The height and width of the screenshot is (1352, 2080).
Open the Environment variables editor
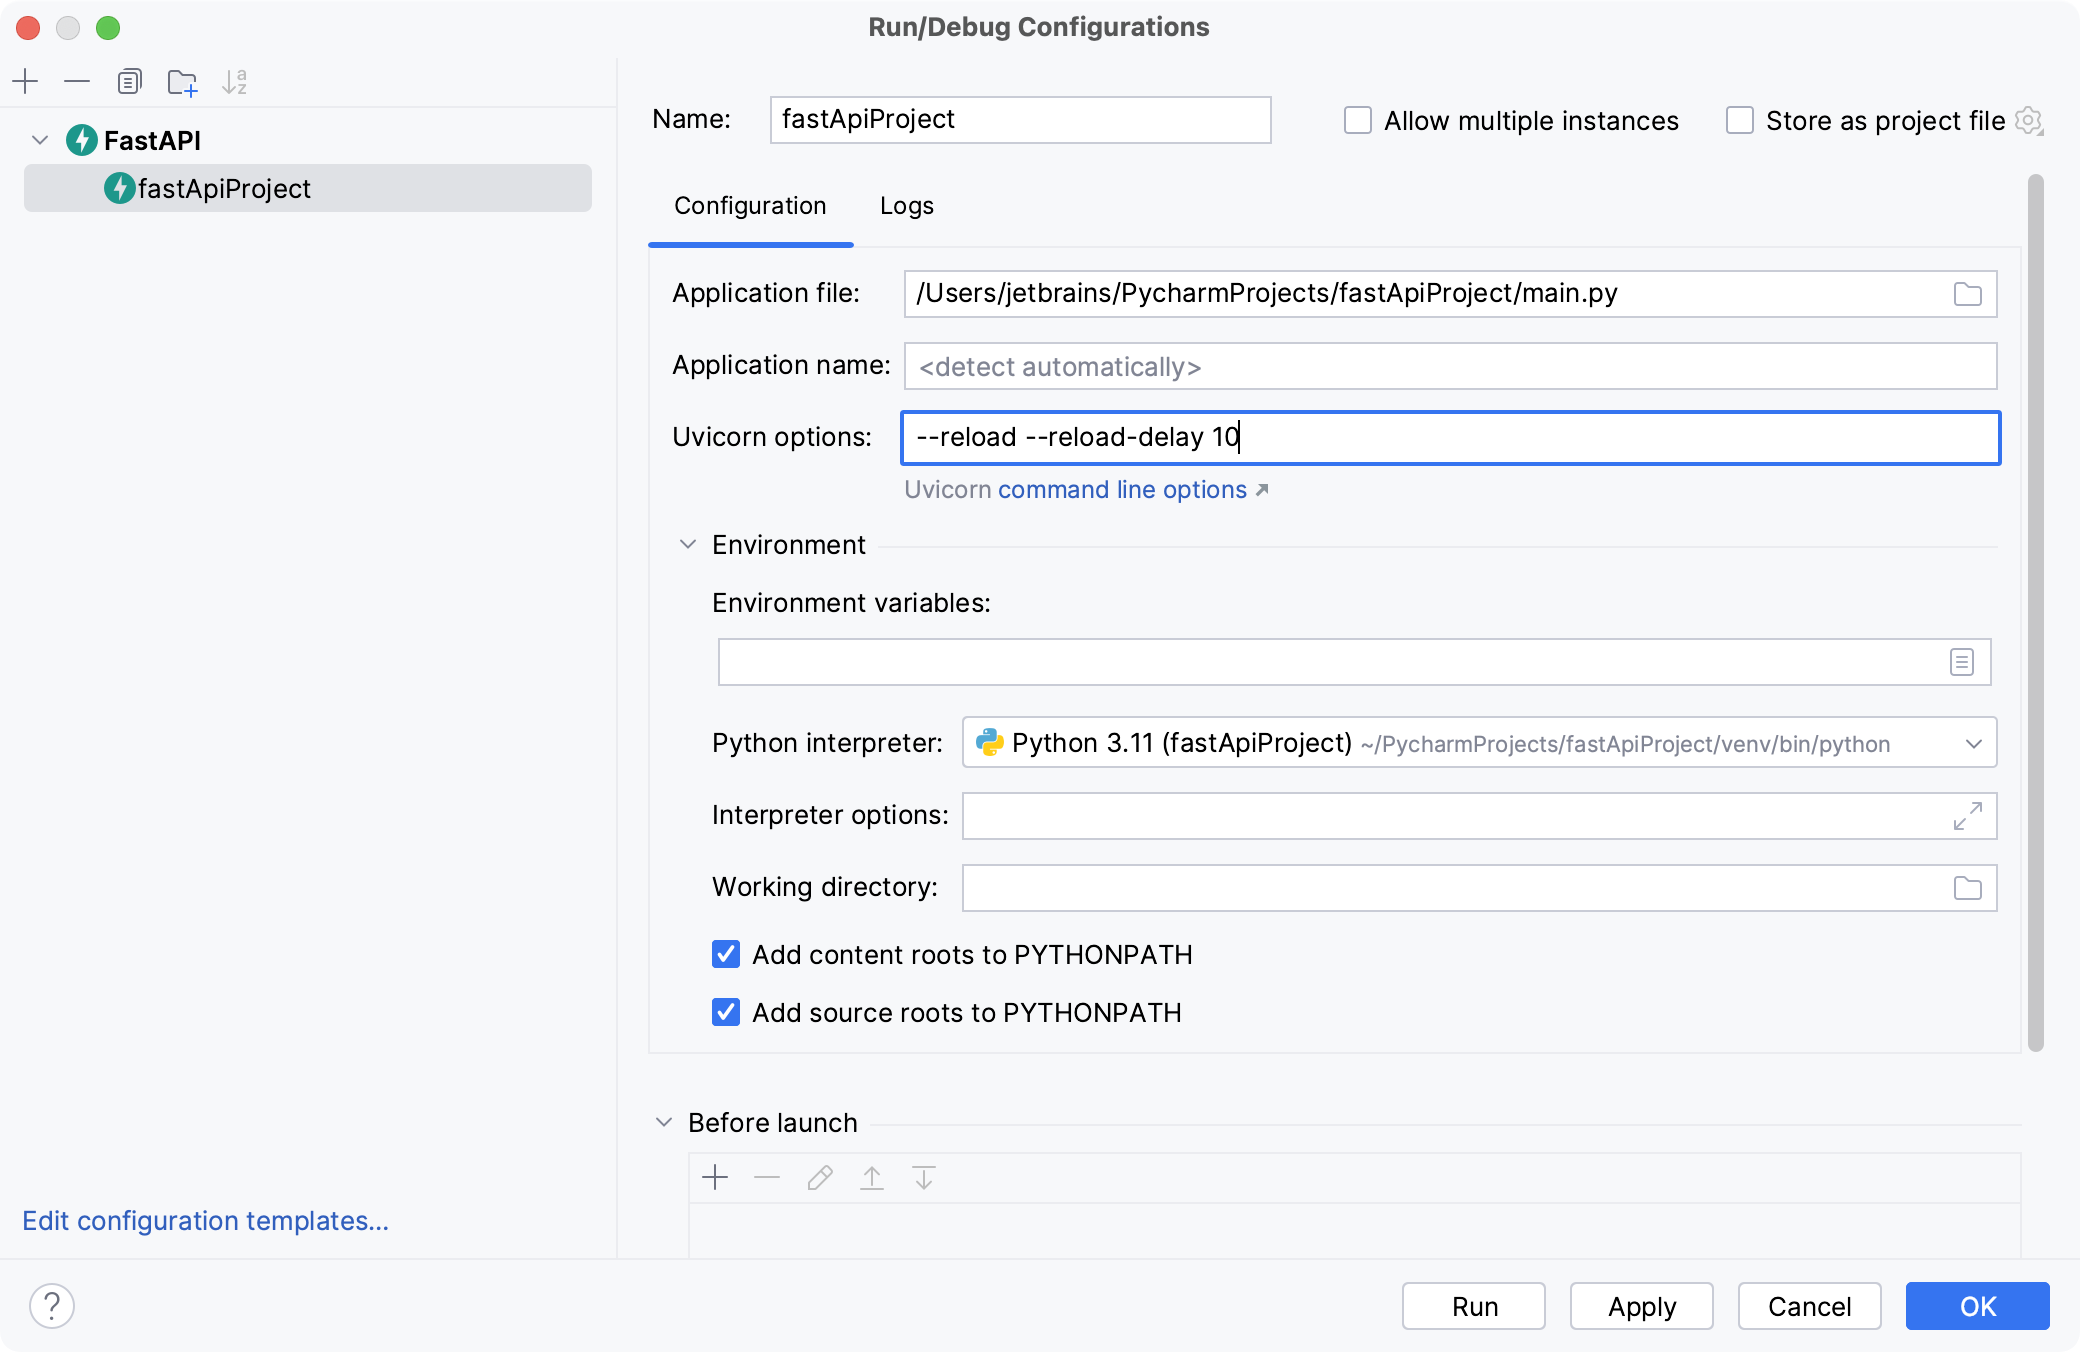pos(1961,662)
